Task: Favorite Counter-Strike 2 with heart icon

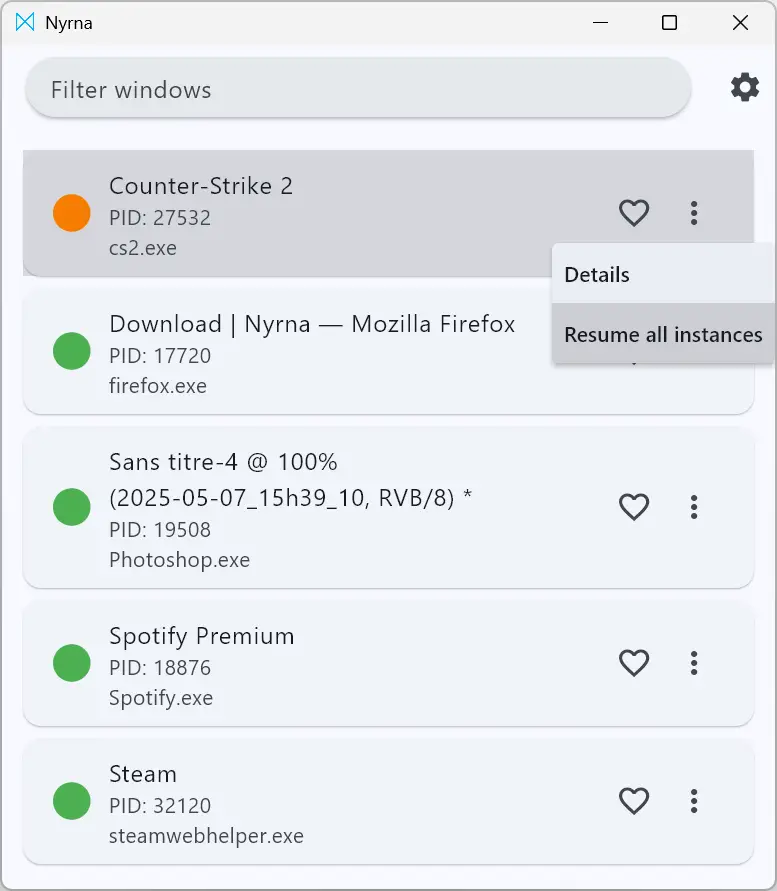Action: coord(634,213)
